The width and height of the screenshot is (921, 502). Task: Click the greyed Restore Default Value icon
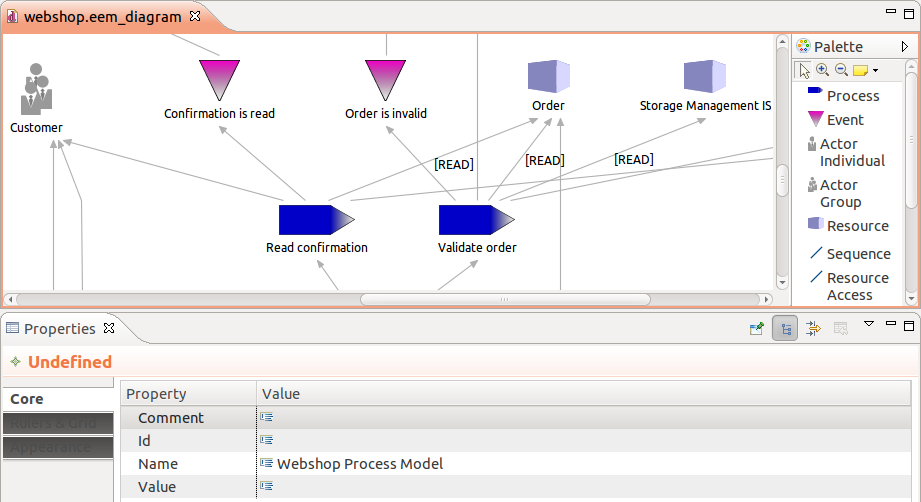841,328
